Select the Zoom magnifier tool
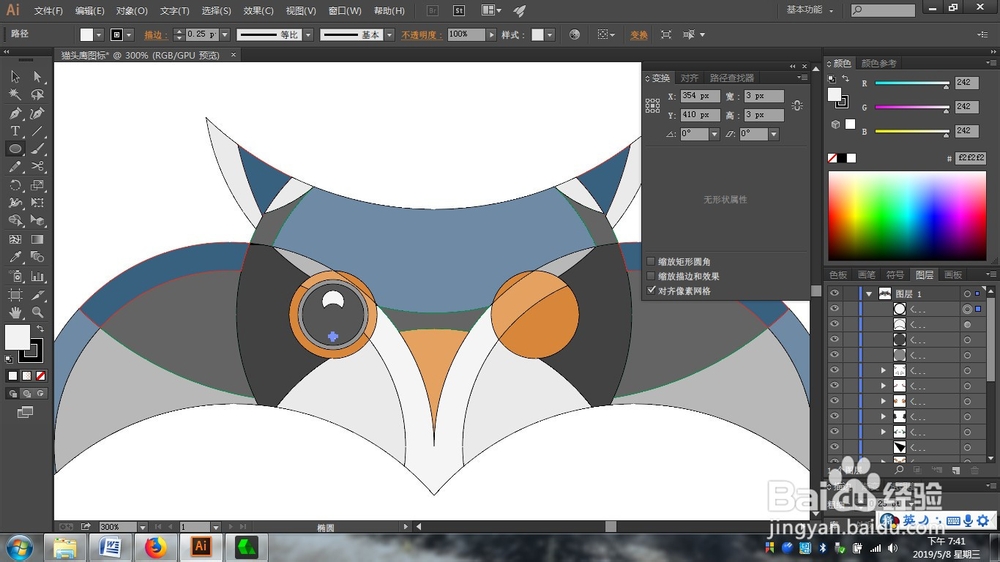Screen dimensions: 1000x562 (x=38, y=313)
